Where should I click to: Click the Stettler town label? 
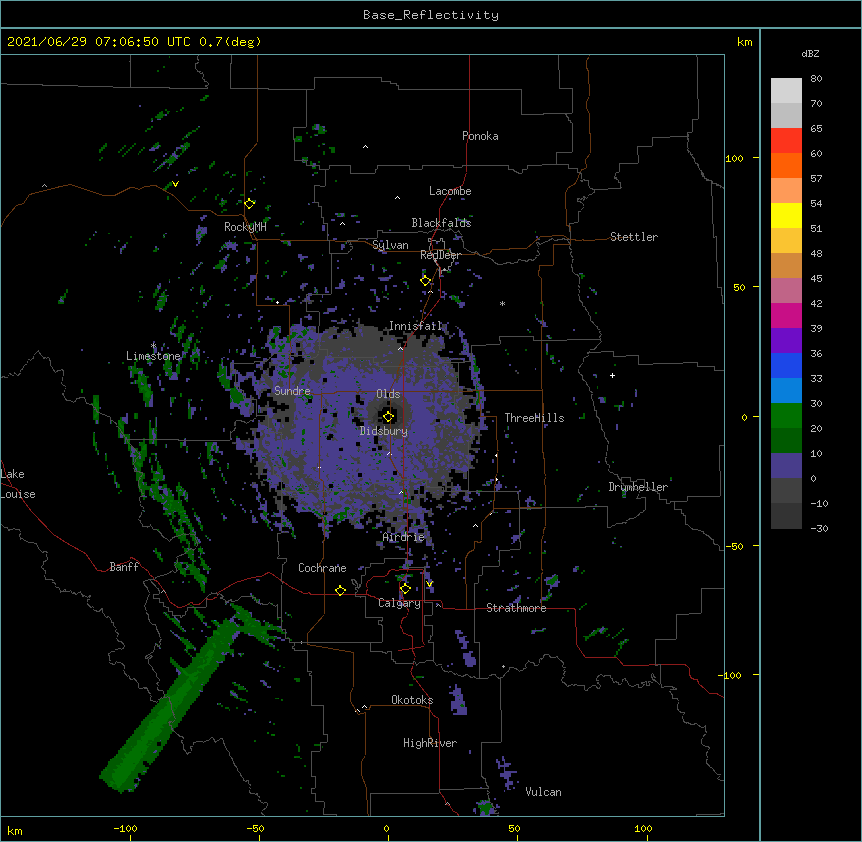(634, 237)
